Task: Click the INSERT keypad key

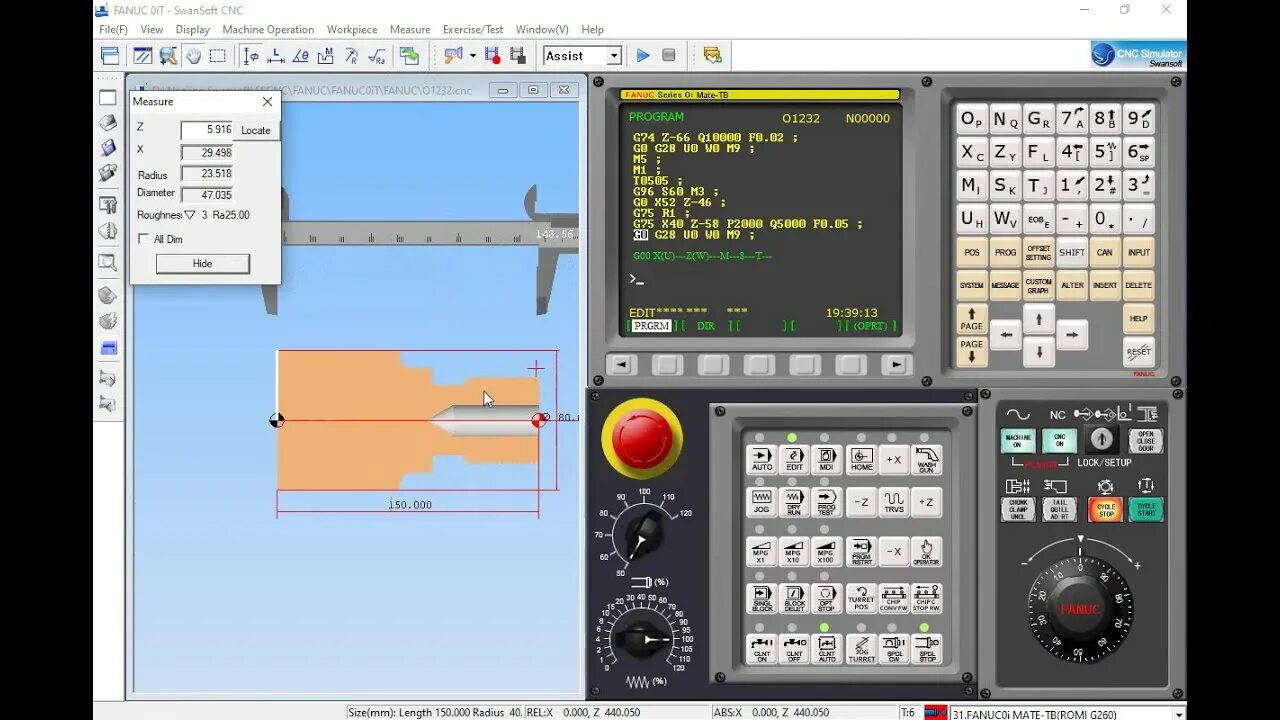Action: 1105,285
